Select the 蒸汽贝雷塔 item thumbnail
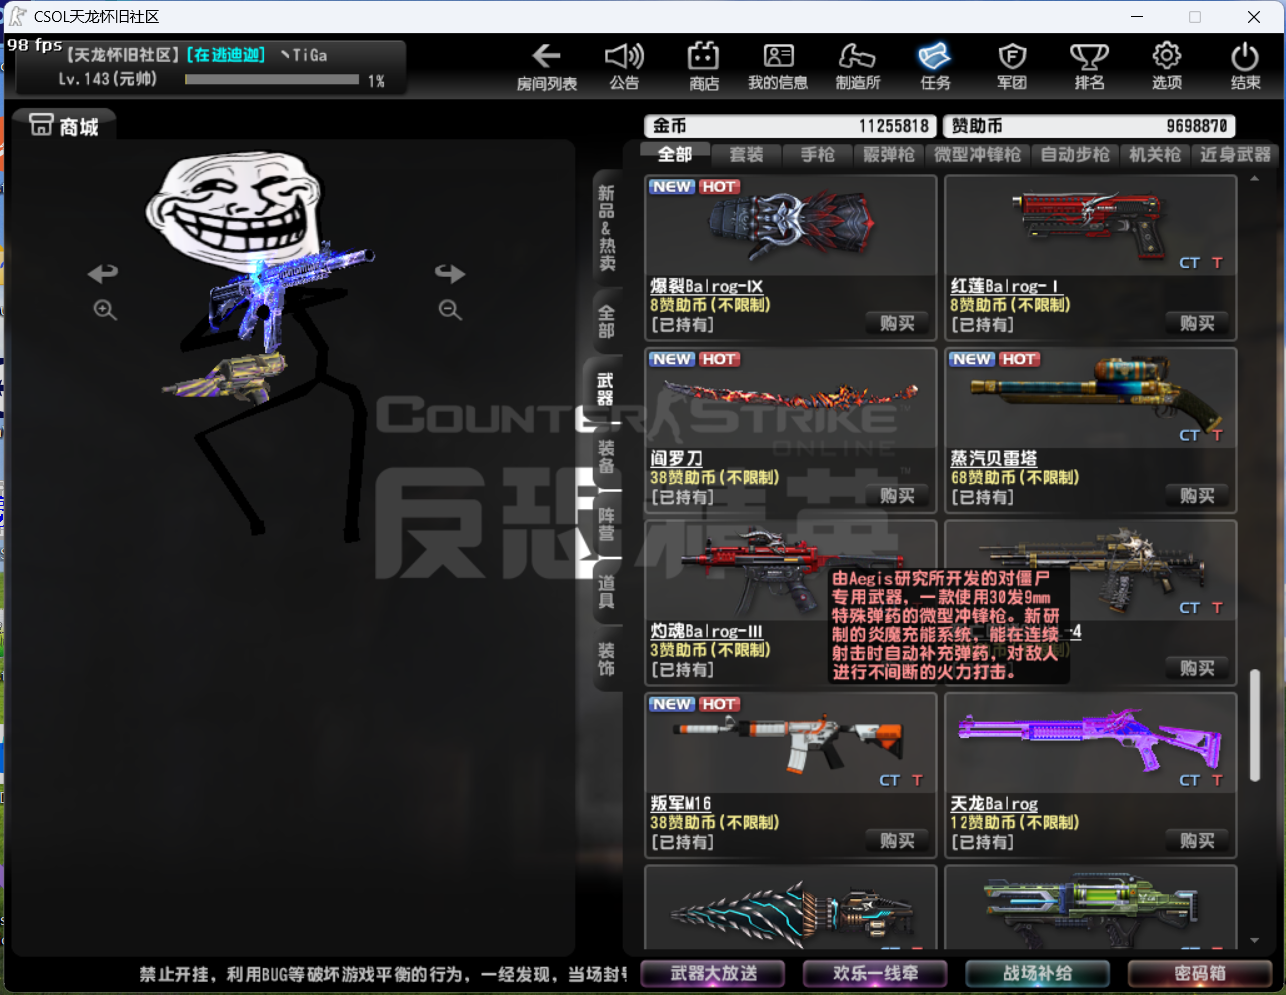This screenshot has width=1286, height=995. [x=1090, y=398]
